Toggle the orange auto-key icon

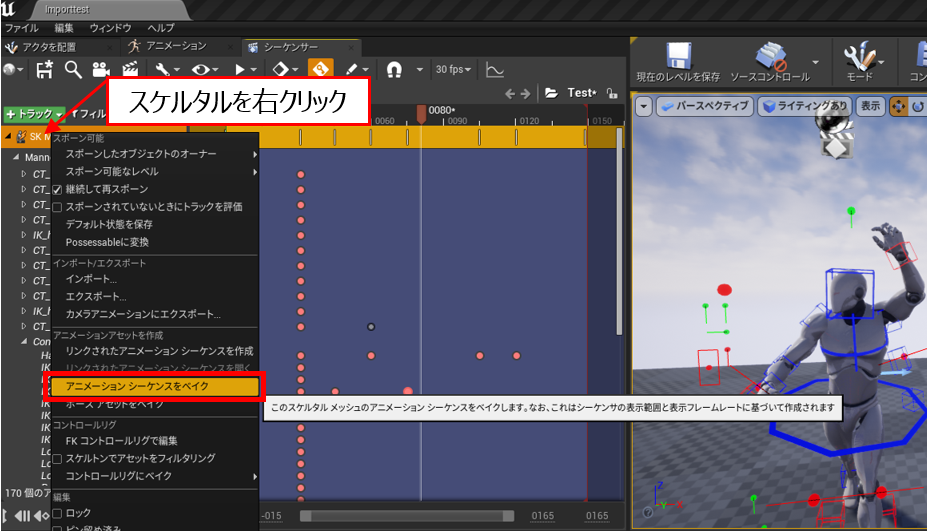pyautogui.click(x=320, y=69)
